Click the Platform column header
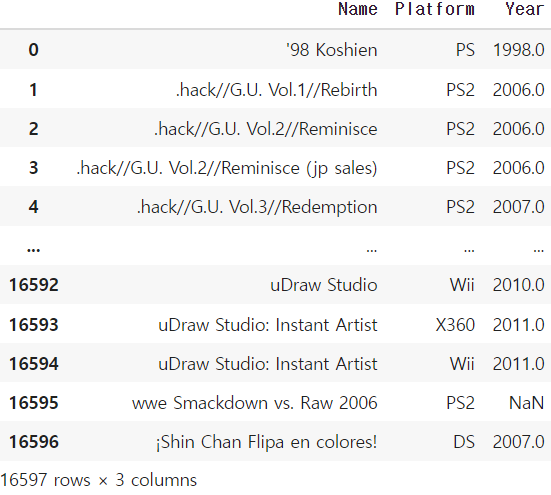551x495 pixels. point(435,9)
